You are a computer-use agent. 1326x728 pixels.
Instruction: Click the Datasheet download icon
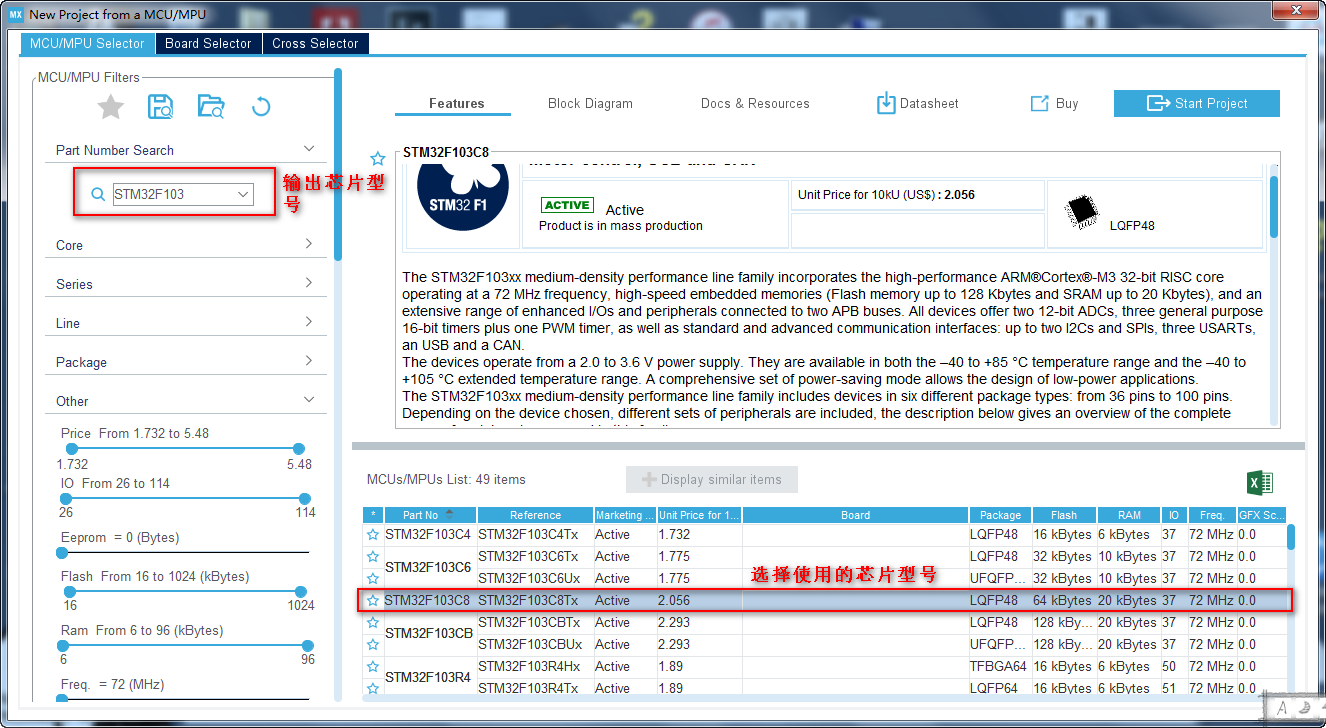886,103
